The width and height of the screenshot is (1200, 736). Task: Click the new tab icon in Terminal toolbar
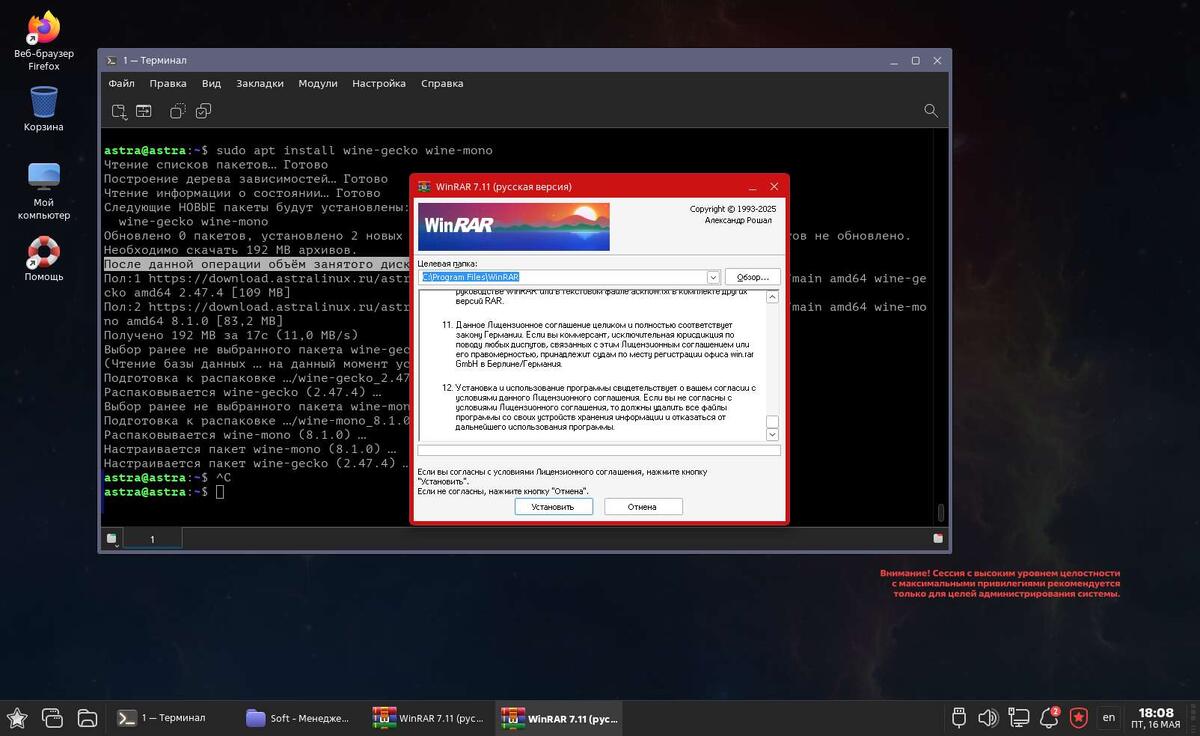[119, 111]
